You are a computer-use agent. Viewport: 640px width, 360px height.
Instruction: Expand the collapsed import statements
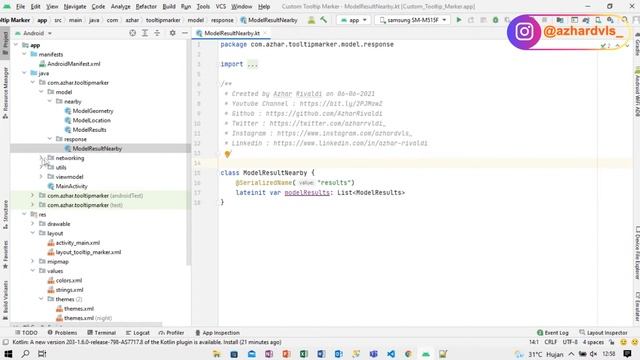pyautogui.click(x=253, y=64)
